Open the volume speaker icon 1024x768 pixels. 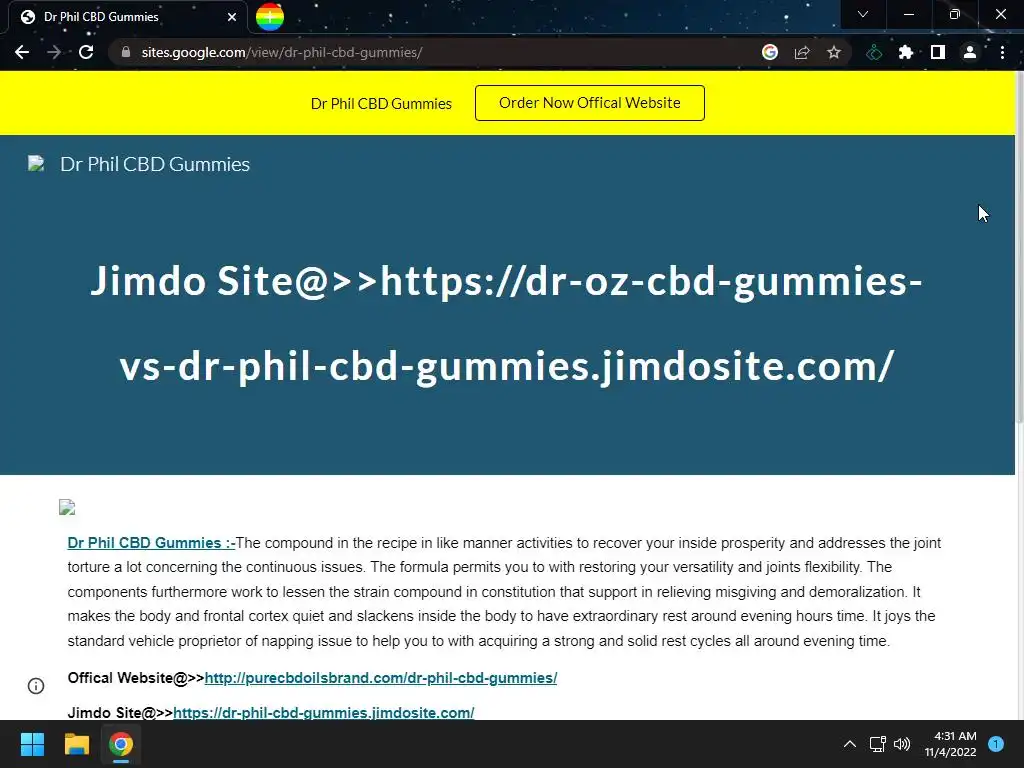click(x=902, y=744)
